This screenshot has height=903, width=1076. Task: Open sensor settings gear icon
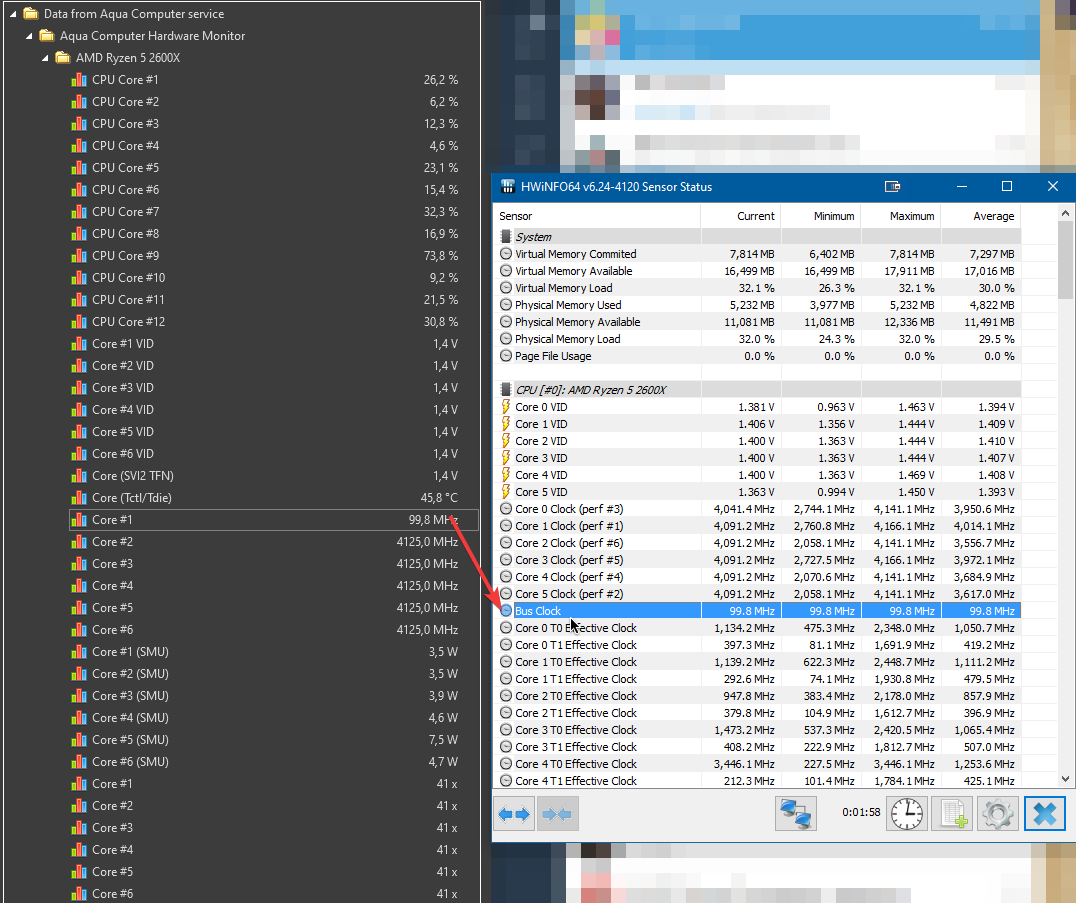(997, 815)
